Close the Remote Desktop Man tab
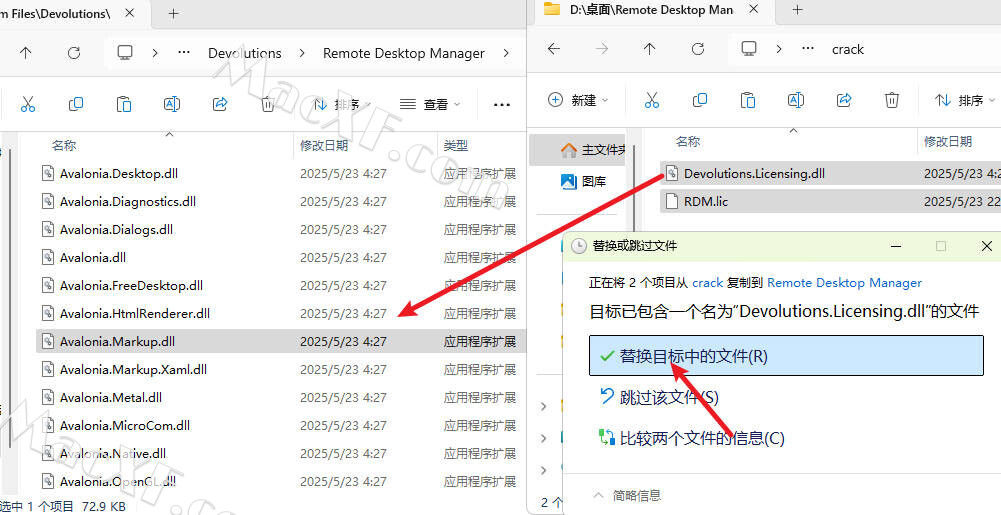 753,10
